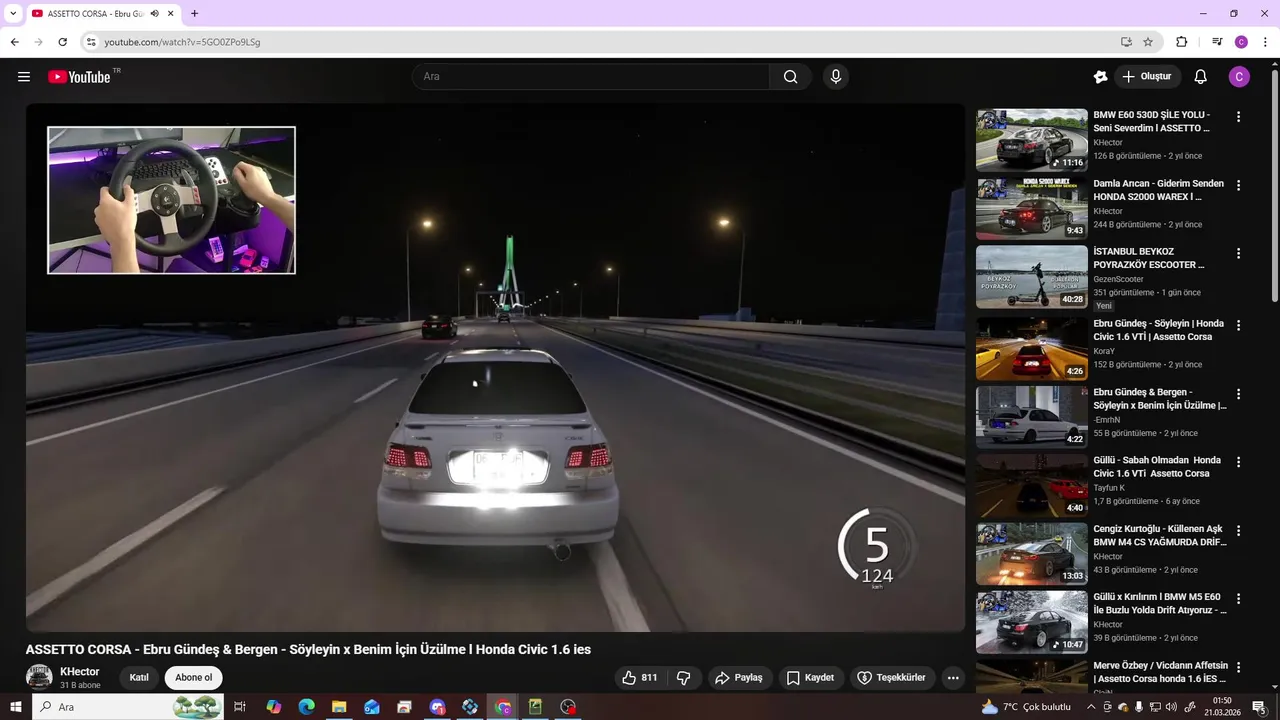Open a new browser tab
Viewport: 1280px width, 720px height.
click(194, 14)
